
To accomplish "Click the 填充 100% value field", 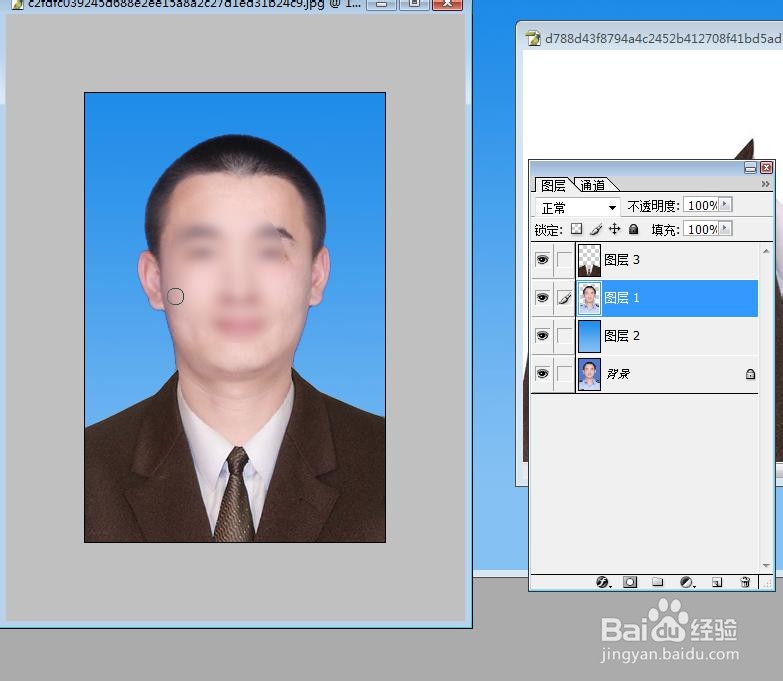I will 701,229.
